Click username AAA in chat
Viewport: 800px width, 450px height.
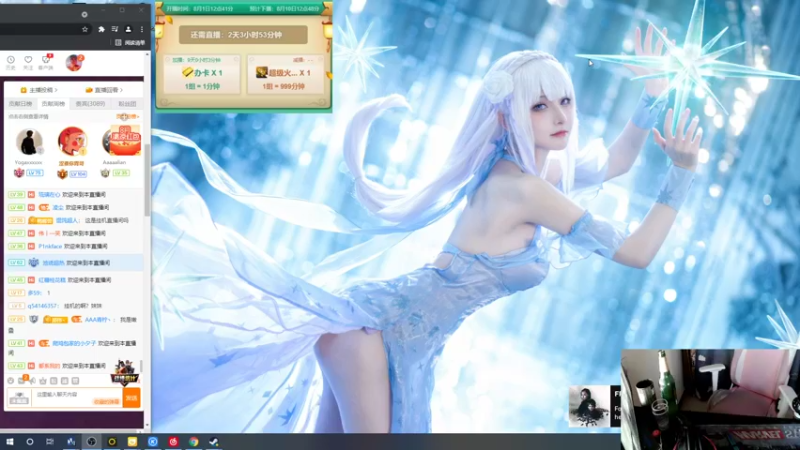tap(97, 319)
